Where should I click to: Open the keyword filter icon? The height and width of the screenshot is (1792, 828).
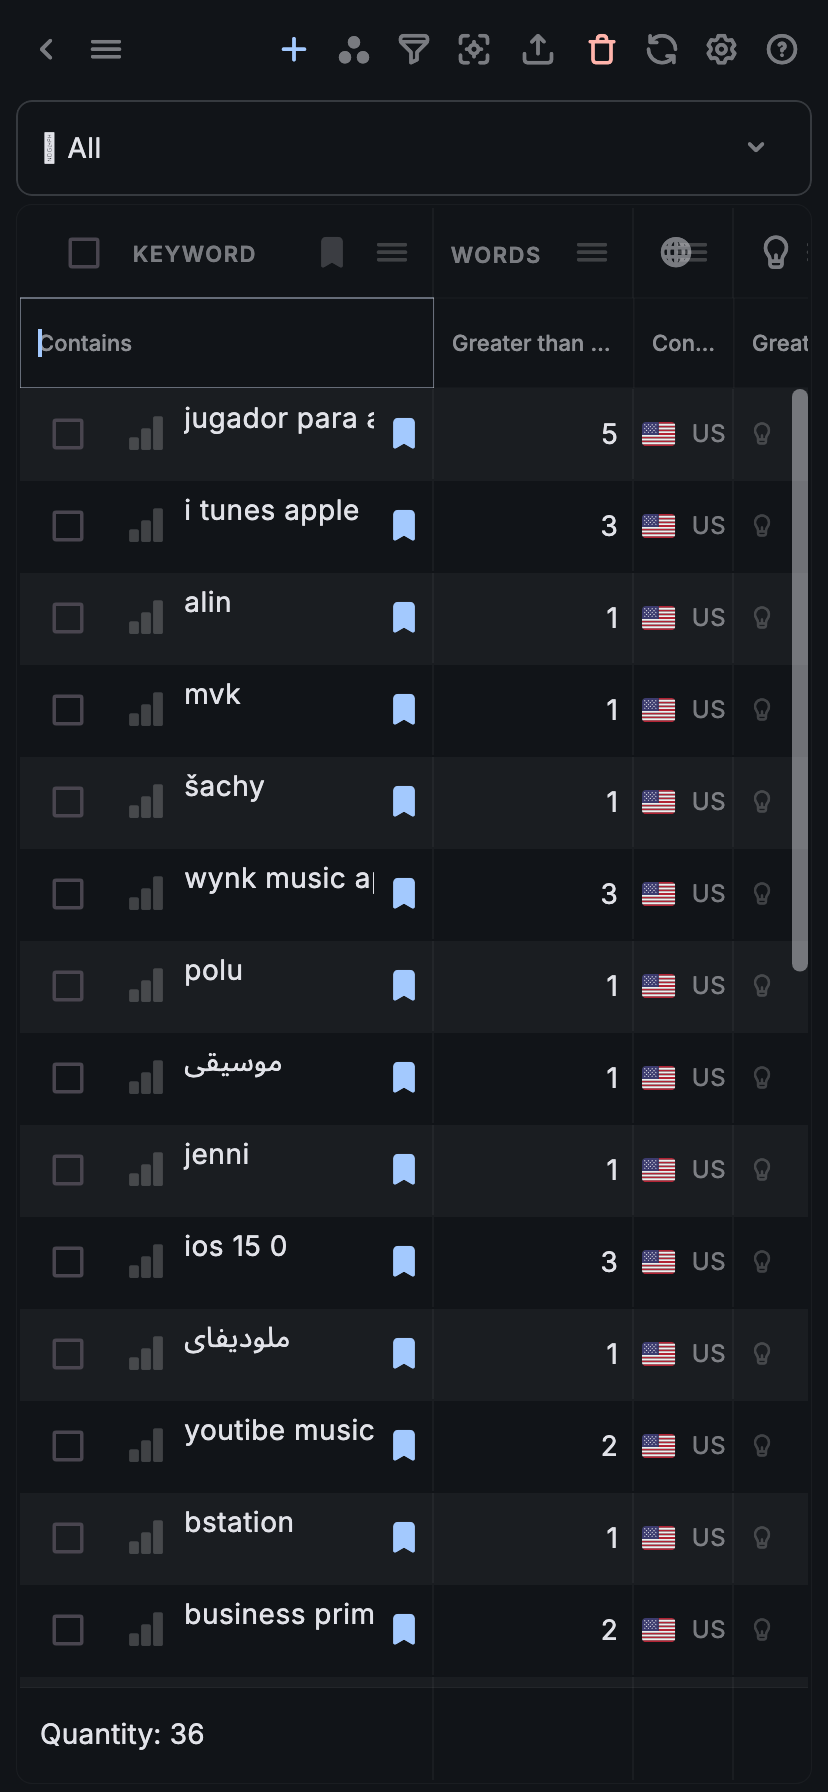pyautogui.click(x=413, y=49)
